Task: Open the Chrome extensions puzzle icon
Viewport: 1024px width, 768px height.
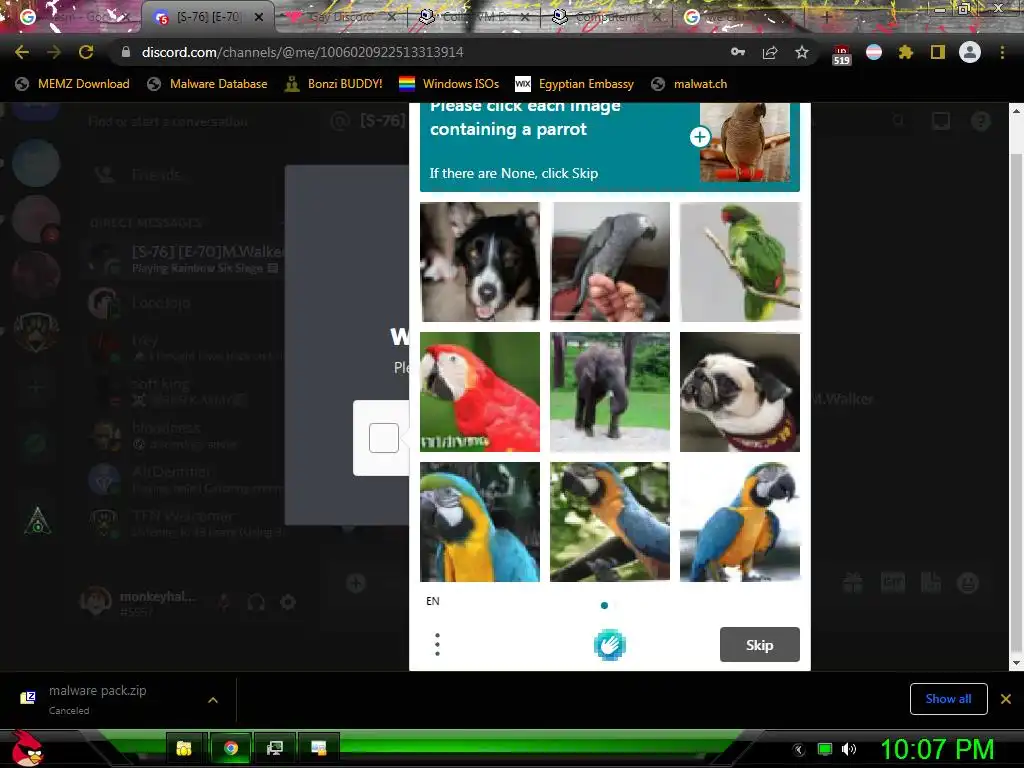Action: pos(906,52)
